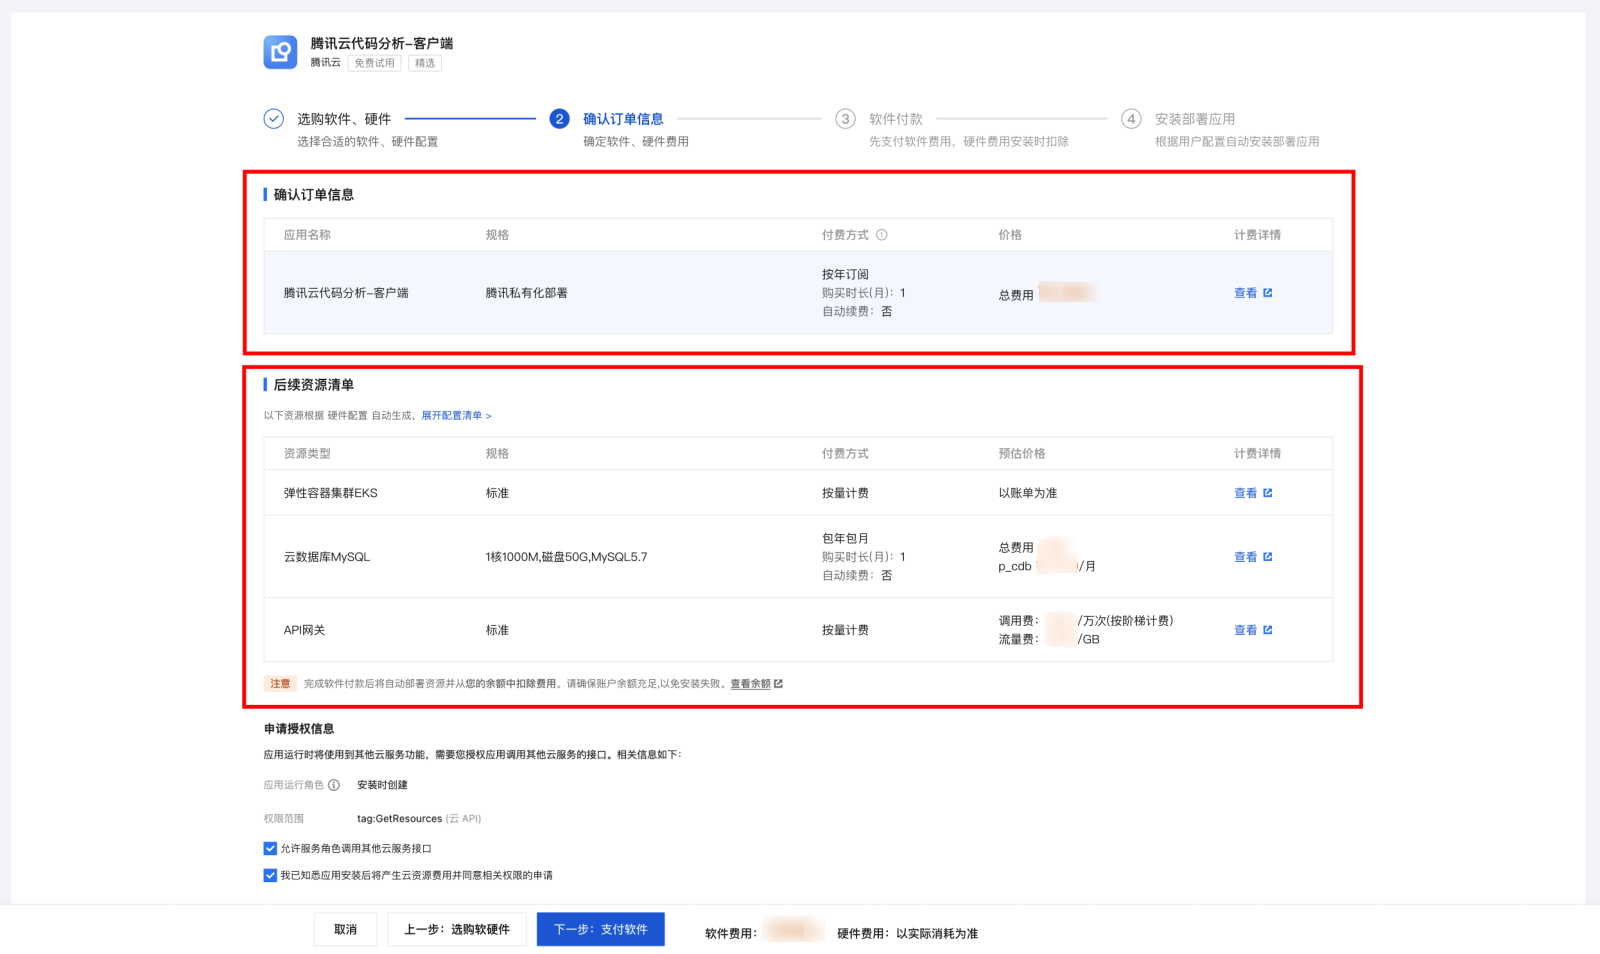1600x954 pixels.
Task: Toggle the 我已知悉应用安装后将产生云资源费用 checkbox
Action: point(270,875)
